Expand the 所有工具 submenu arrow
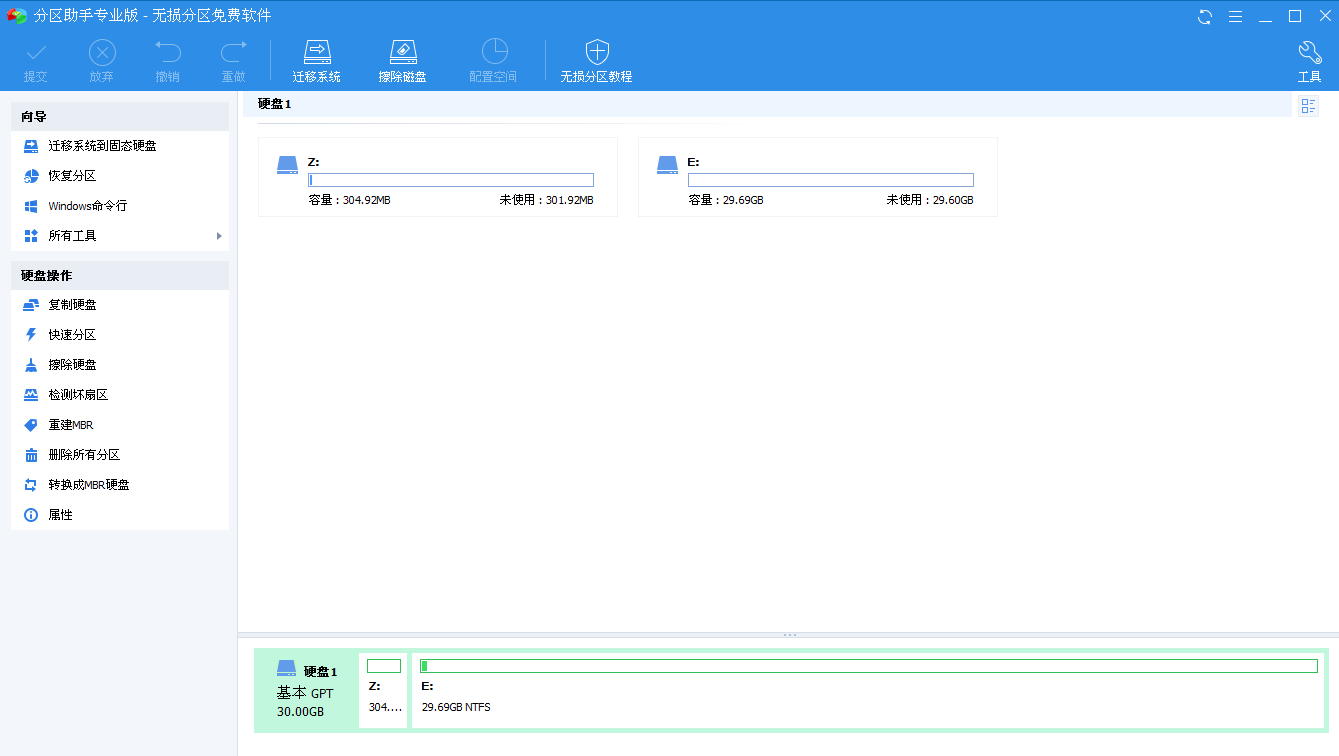This screenshot has width=1339, height=756. pos(219,236)
